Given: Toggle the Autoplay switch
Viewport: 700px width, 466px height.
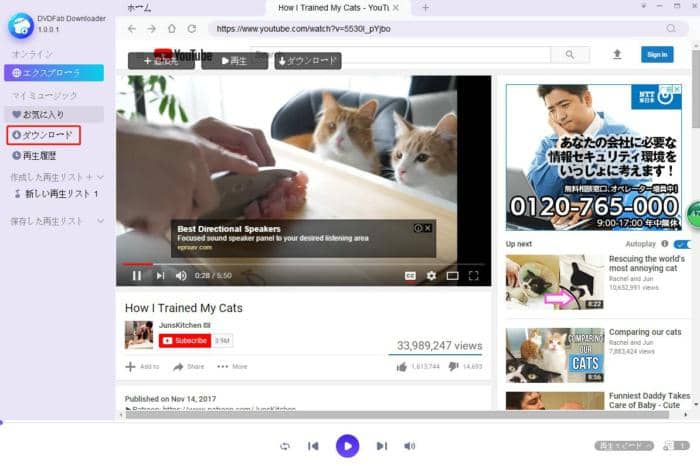Looking at the screenshot, I should tap(683, 244).
